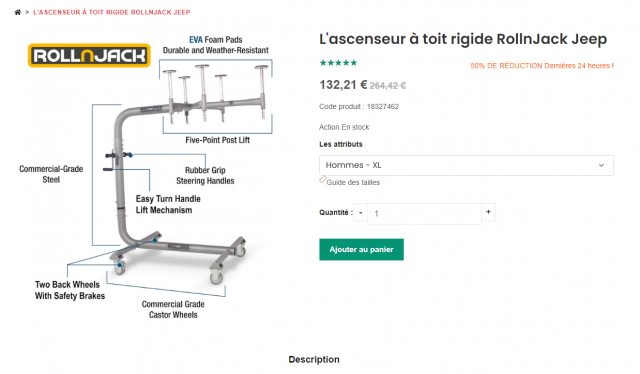Click the product title heading
Viewport: 640px width, 374px height.
click(463, 39)
